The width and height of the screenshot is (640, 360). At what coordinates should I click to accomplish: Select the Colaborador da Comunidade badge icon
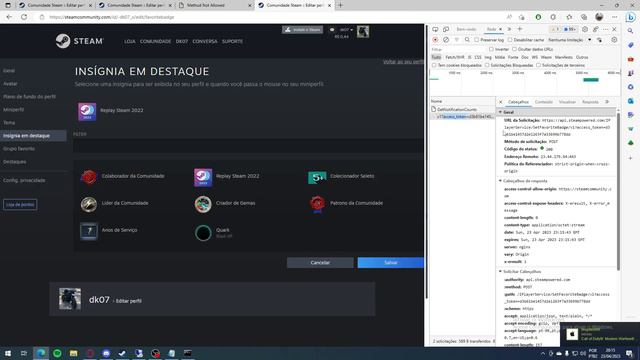[x=89, y=177]
